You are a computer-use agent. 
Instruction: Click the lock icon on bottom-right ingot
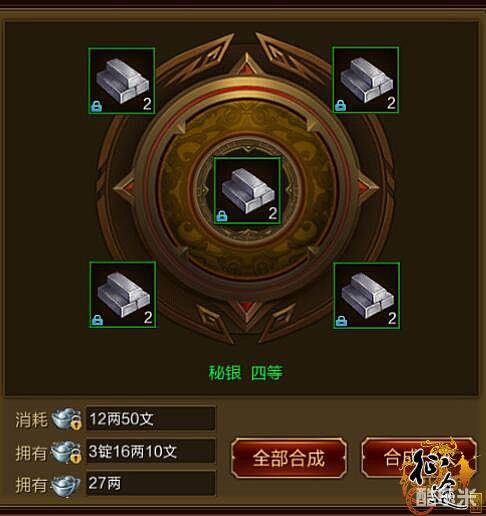pos(341,321)
